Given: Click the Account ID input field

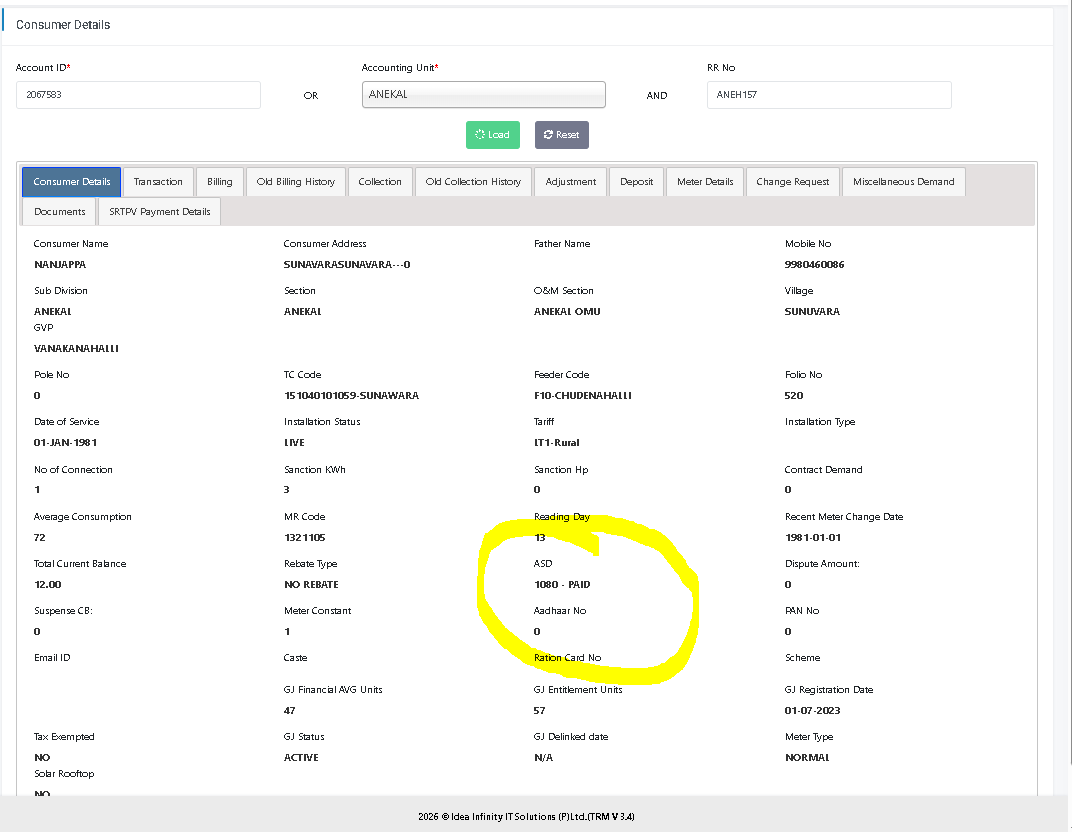Looking at the screenshot, I should [138, 95].
